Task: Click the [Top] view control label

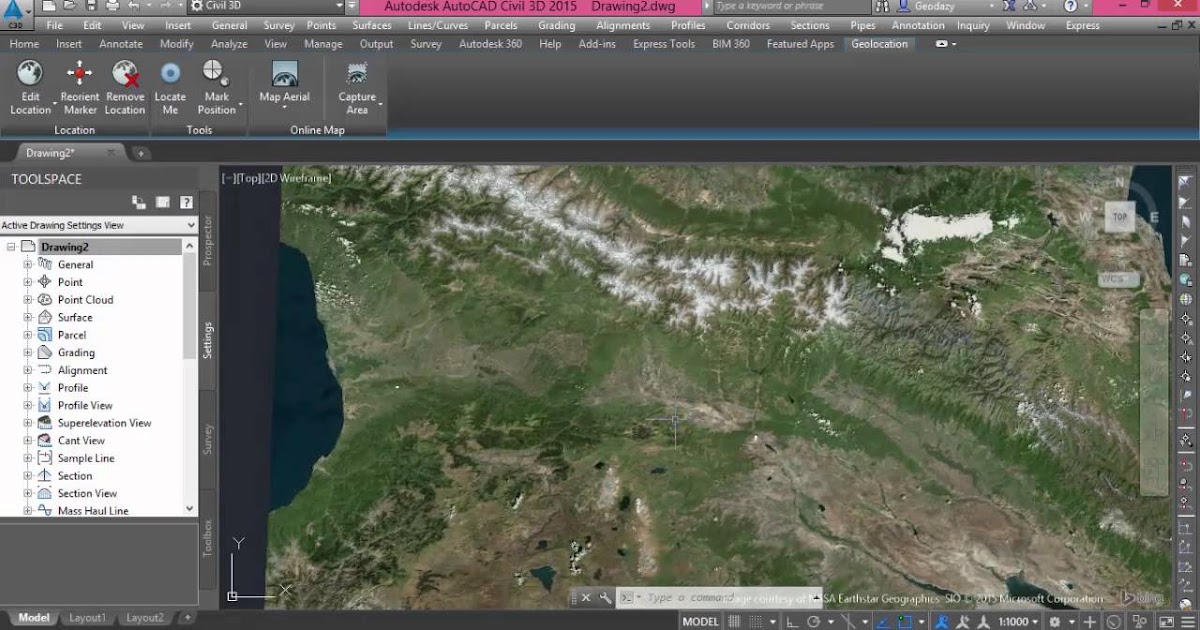Action: [248, 178]
